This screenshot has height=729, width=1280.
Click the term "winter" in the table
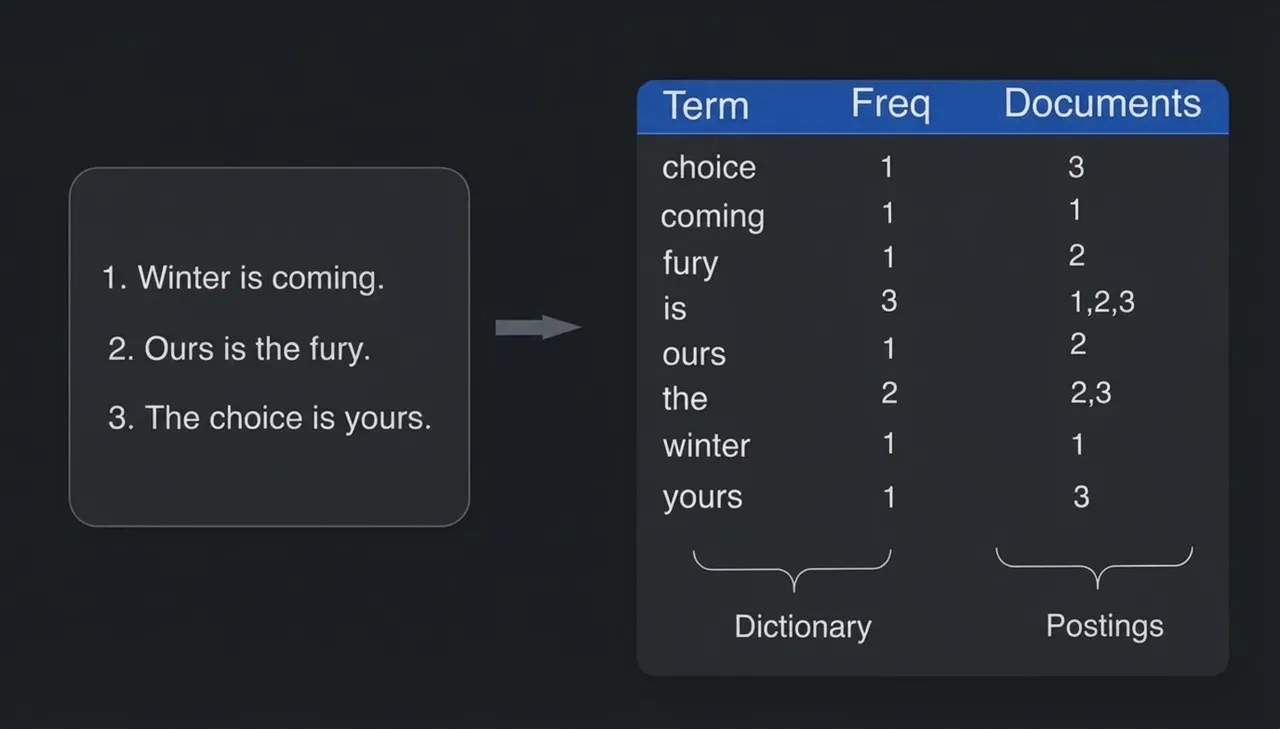click(x=706, y=446)
